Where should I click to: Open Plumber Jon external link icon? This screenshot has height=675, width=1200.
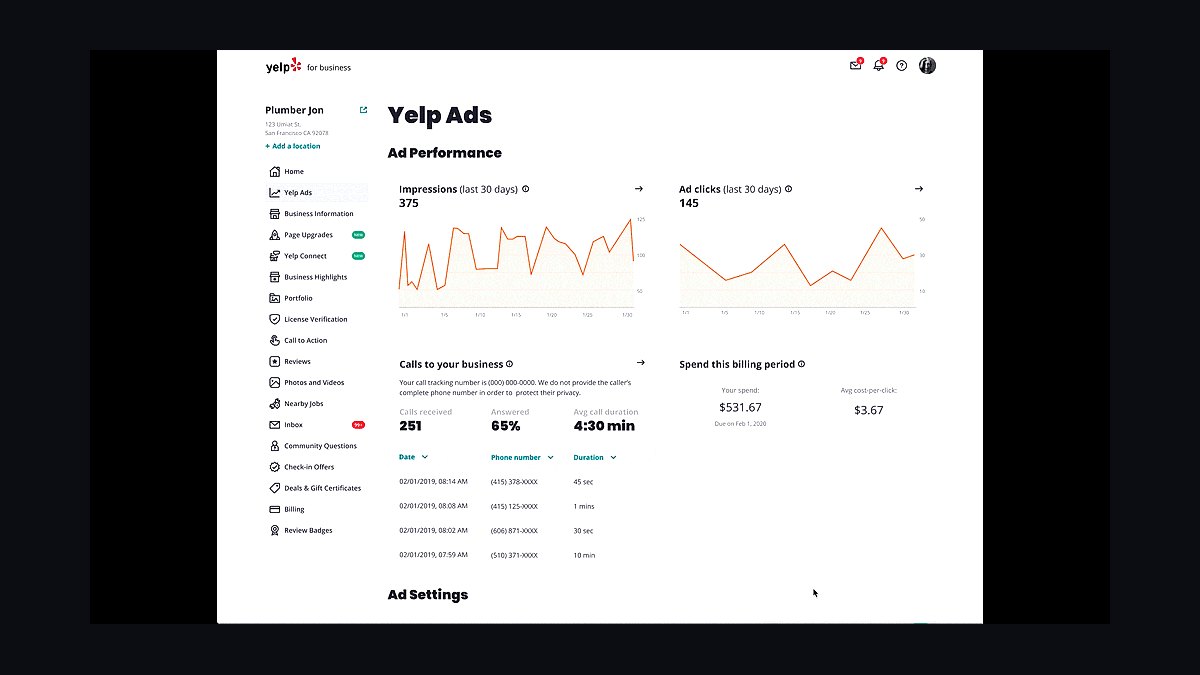[x=363, y=110]
